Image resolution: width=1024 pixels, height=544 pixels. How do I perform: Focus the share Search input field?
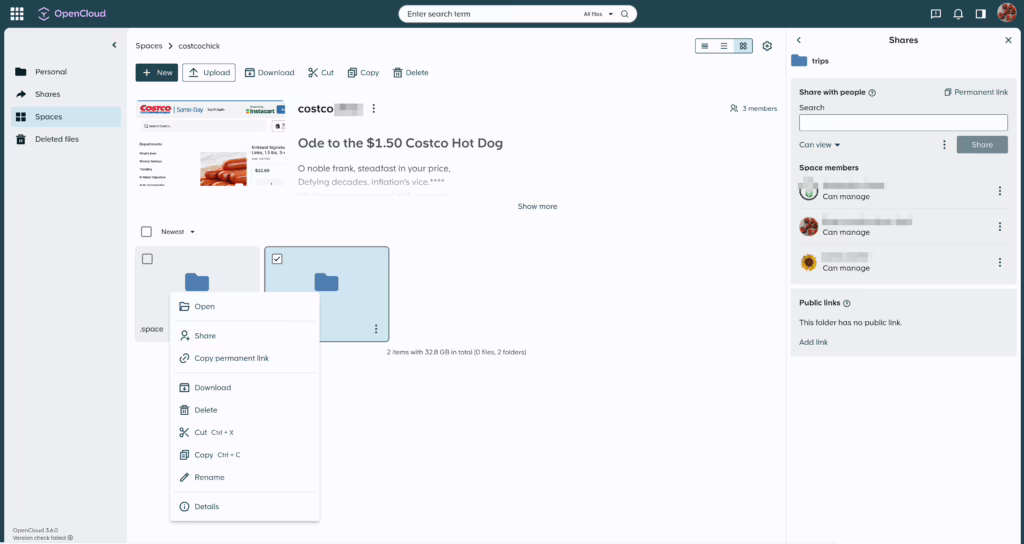coord(903,123)
